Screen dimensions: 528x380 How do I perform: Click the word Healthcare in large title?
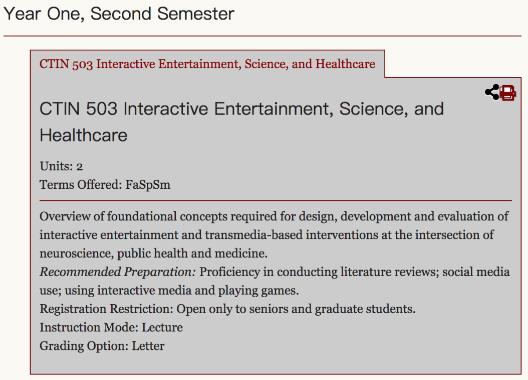(84, 135)
